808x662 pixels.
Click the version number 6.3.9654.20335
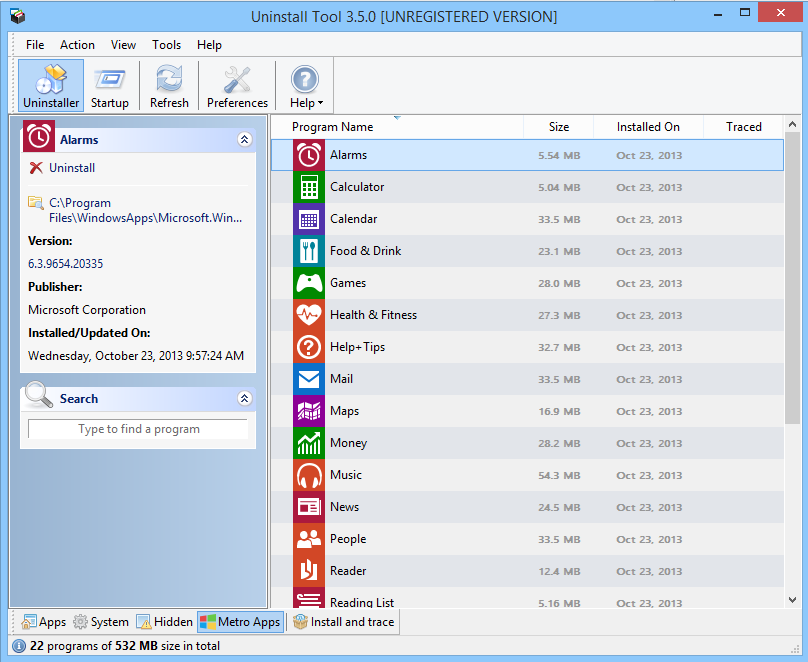65,264
